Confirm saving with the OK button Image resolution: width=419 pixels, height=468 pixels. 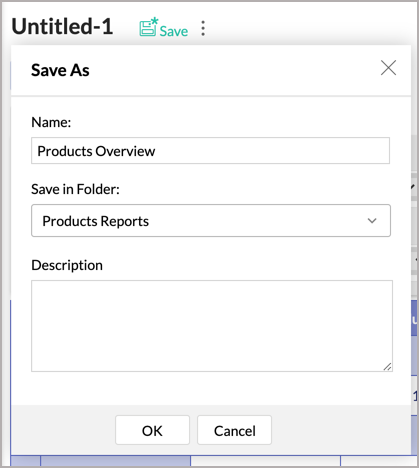point(152,430)
